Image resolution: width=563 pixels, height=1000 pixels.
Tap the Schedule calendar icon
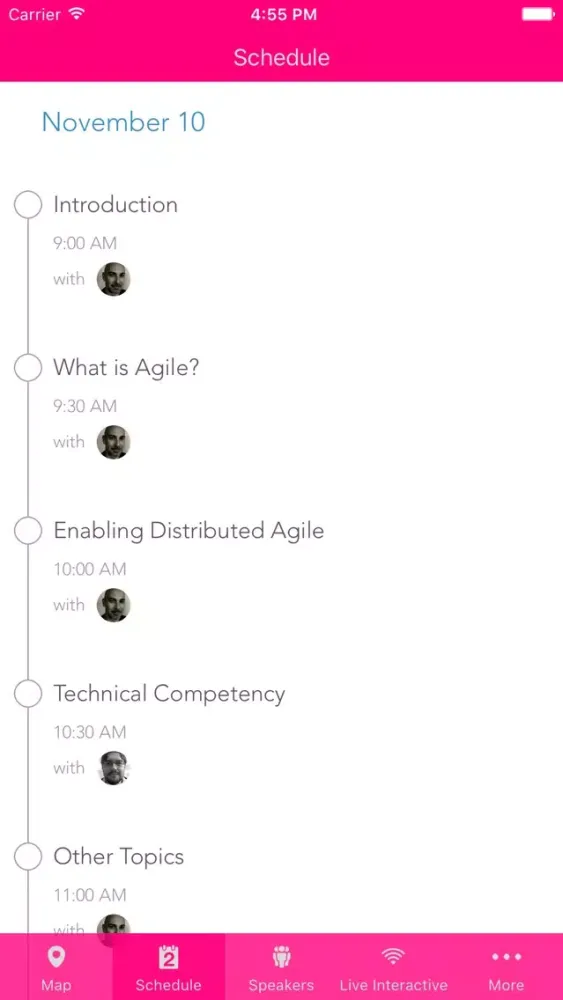(x=168, y=957)
